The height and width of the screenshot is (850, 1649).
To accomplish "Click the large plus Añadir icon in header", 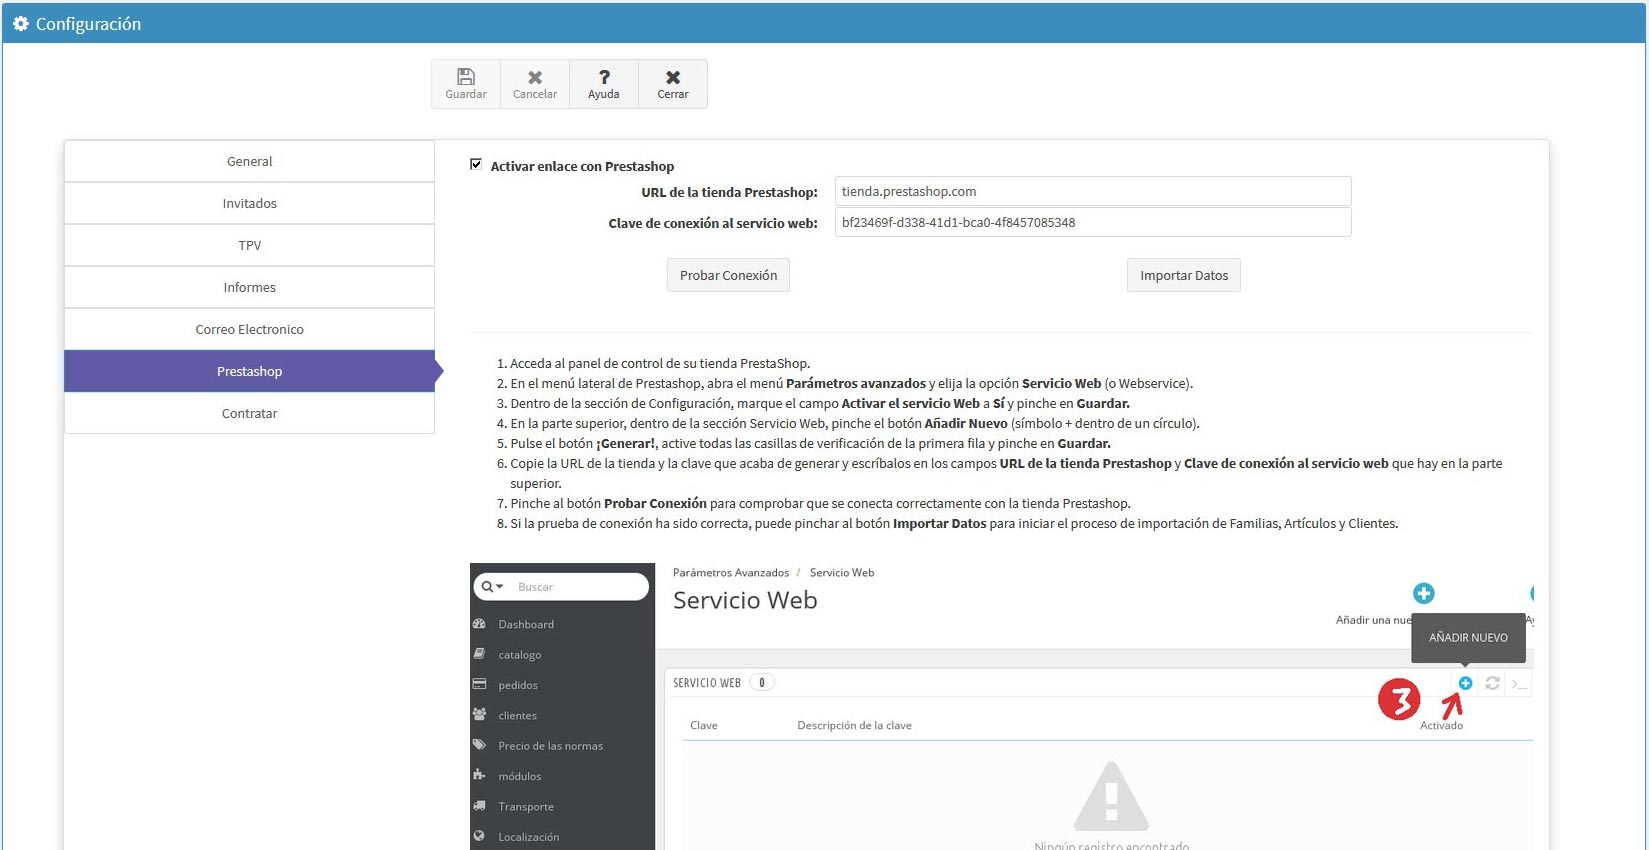I will [x=1424, y=594].
